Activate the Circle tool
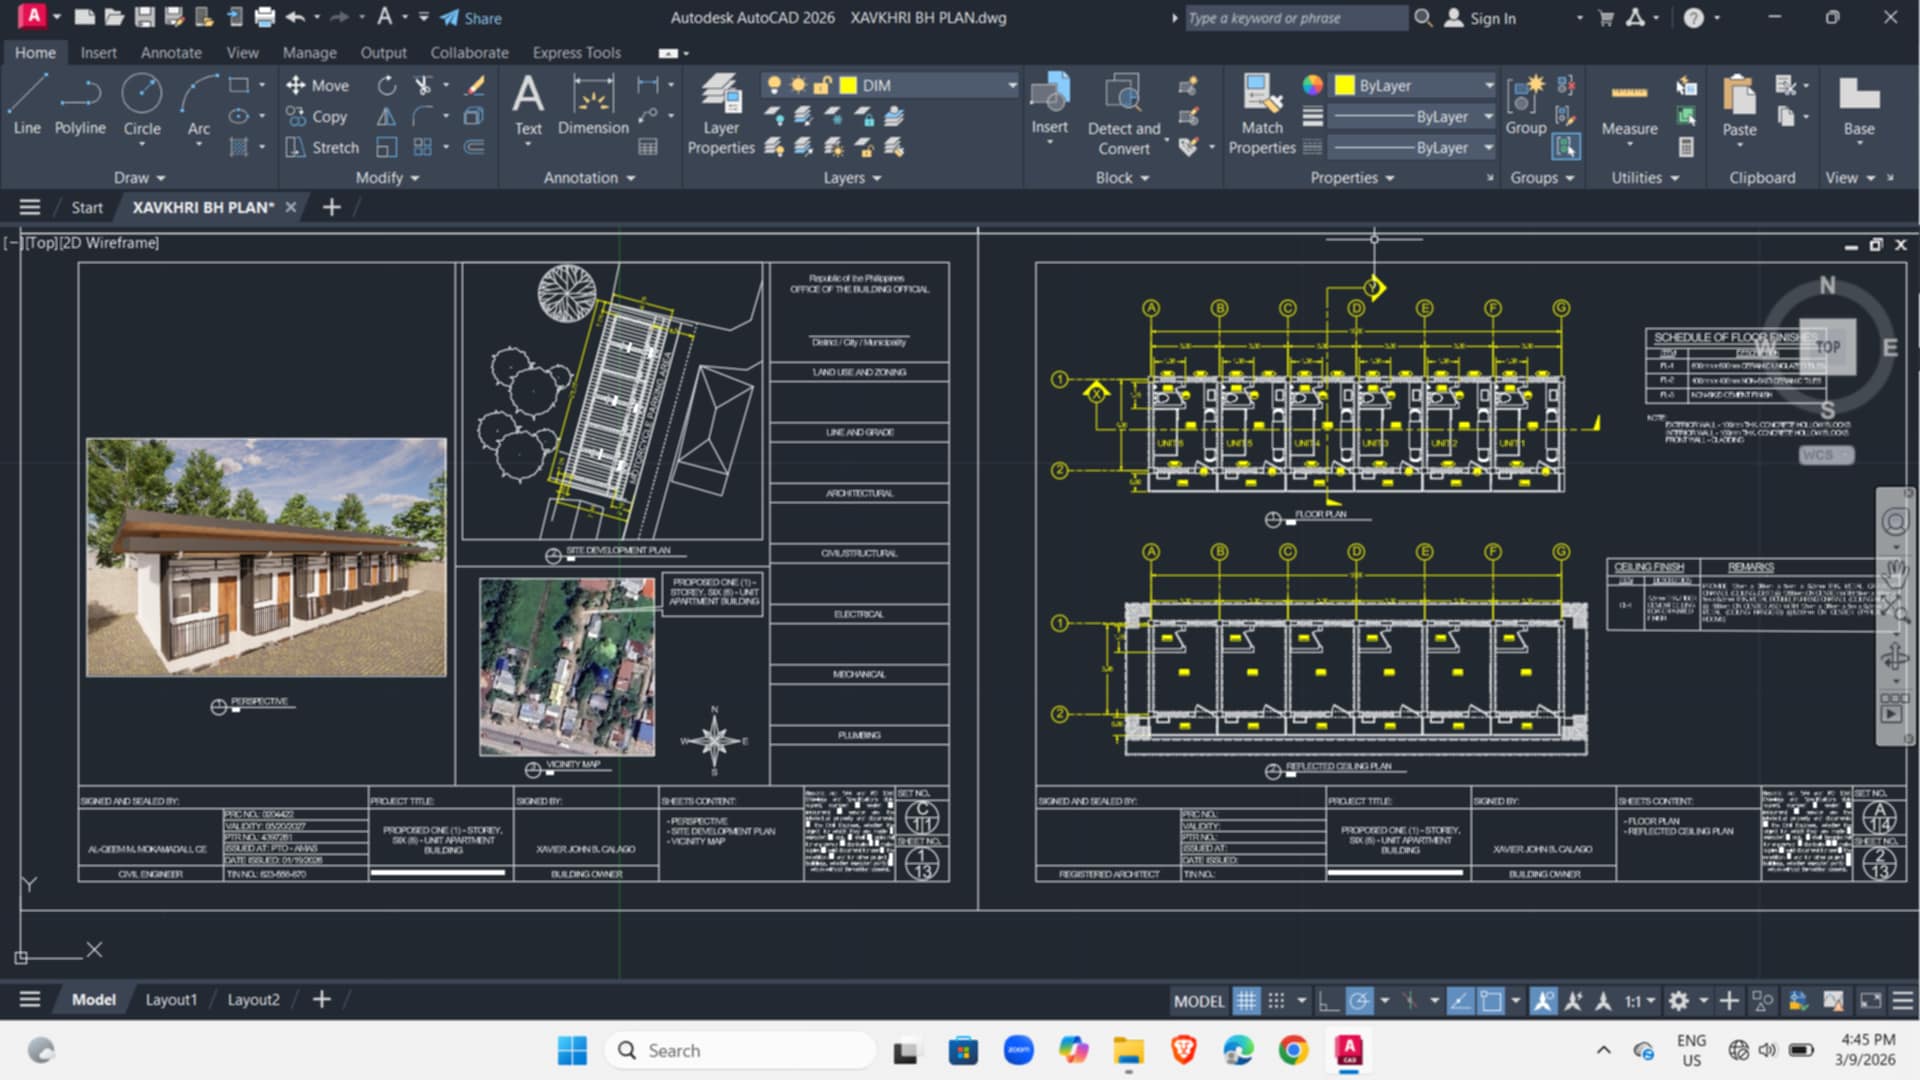This screenshot has width=1920, height=1080. click(x=142, y=106)
